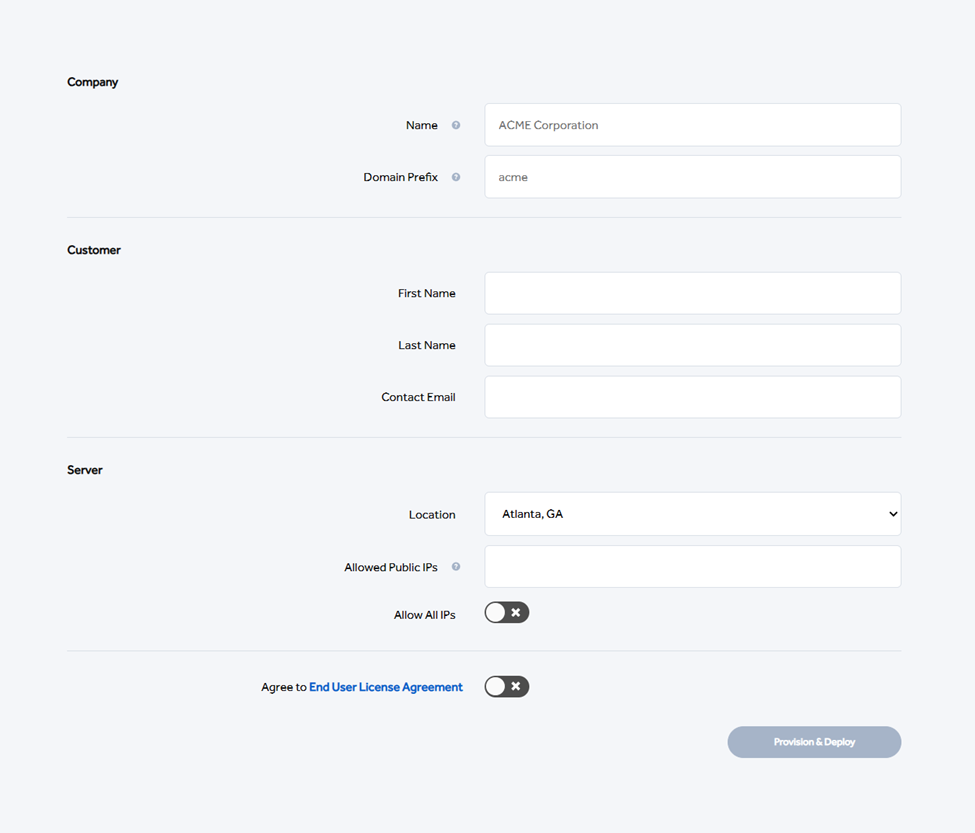The image size is (975, 833).
Task: Click the Company section heading
Action: pos(93,82)
